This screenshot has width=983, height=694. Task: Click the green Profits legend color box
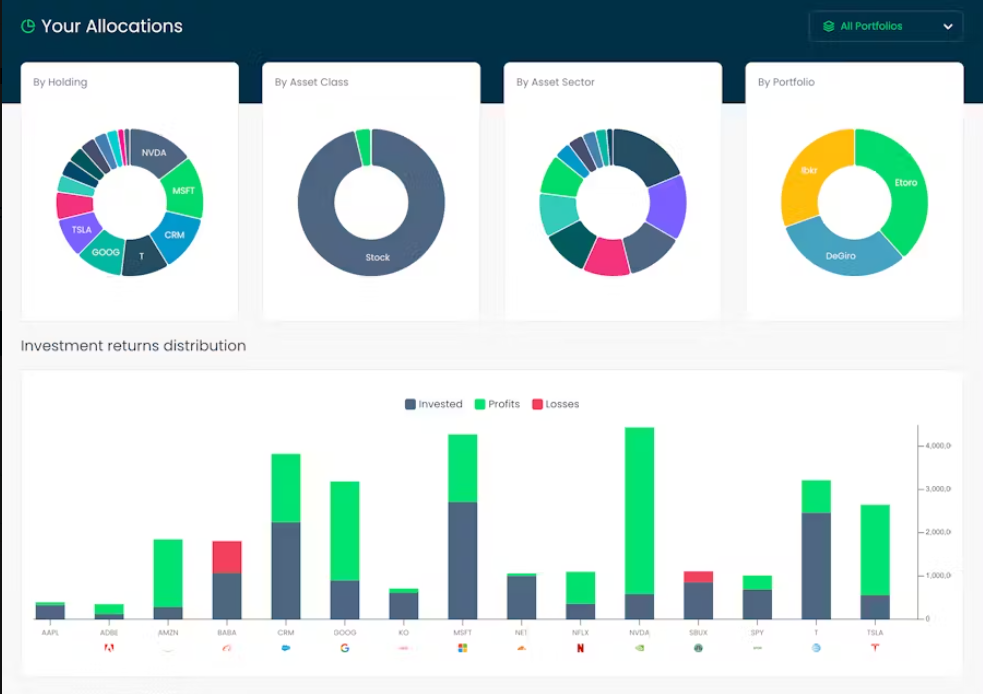480,404
